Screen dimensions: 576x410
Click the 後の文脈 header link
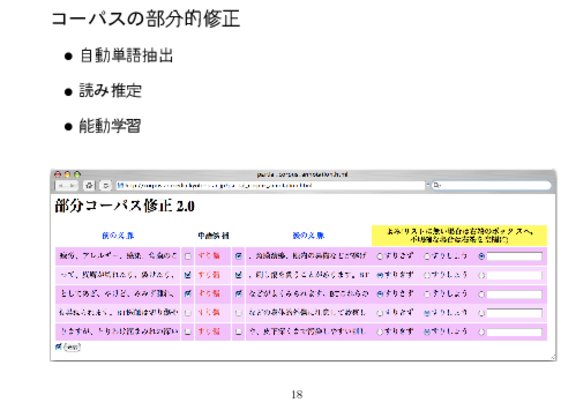(x=309, y=235)
